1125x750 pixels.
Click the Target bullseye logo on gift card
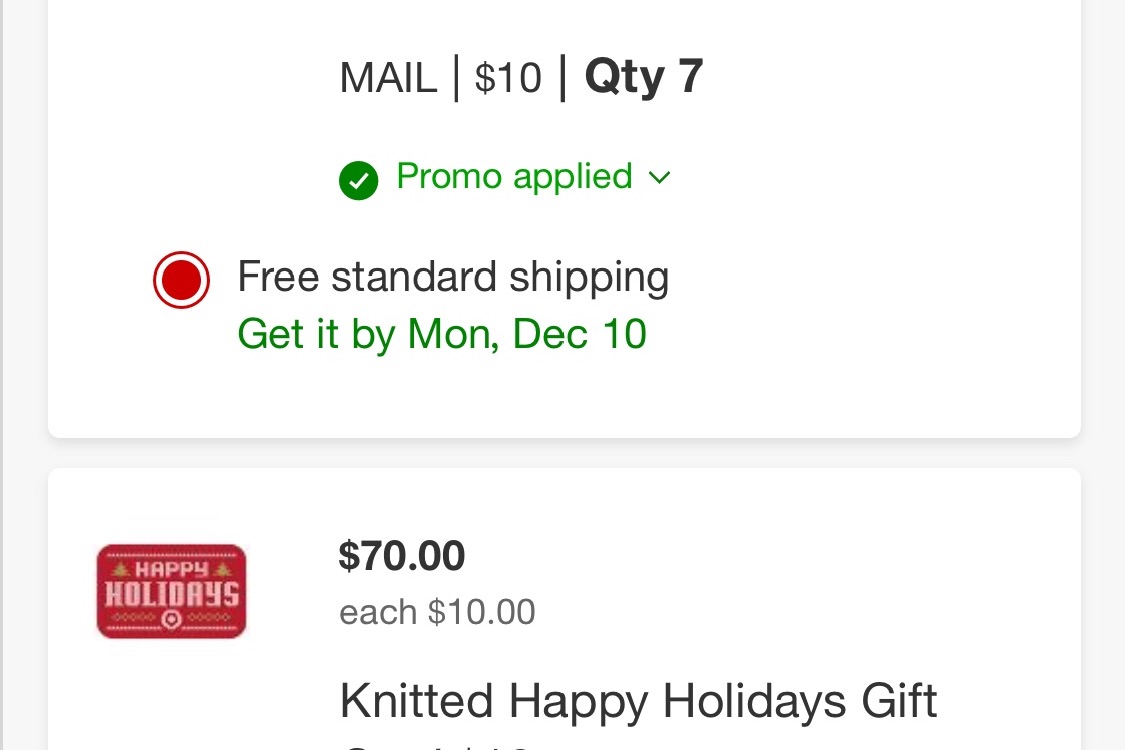click(x=171, y=619)
